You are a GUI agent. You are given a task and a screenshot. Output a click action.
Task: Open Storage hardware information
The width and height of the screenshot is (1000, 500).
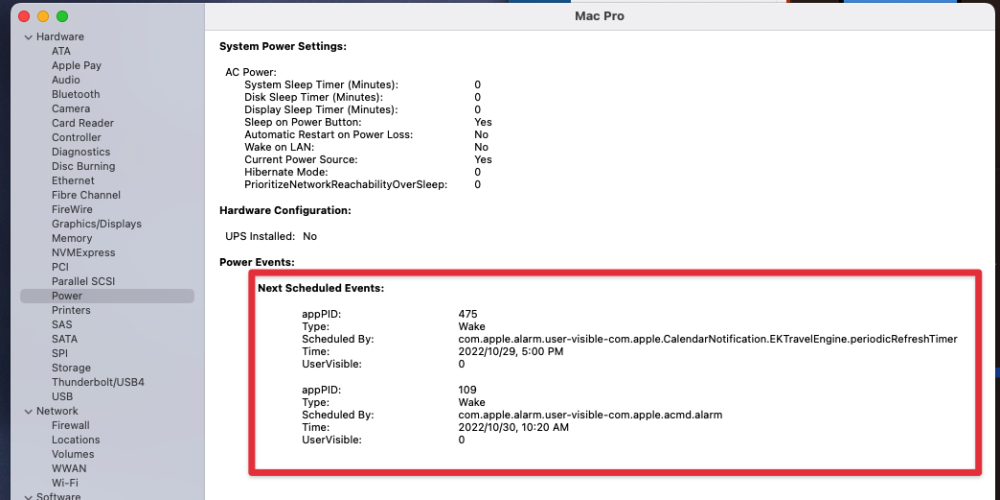point(71,368)
